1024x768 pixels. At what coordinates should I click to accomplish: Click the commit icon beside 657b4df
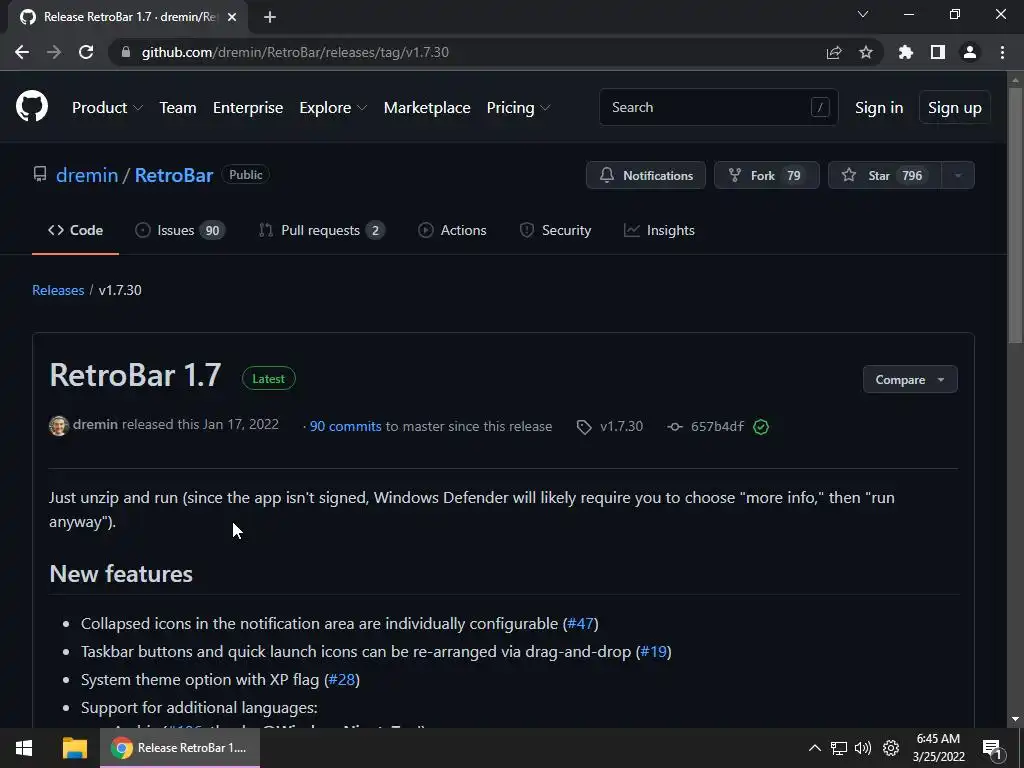[x=675, y=427]
